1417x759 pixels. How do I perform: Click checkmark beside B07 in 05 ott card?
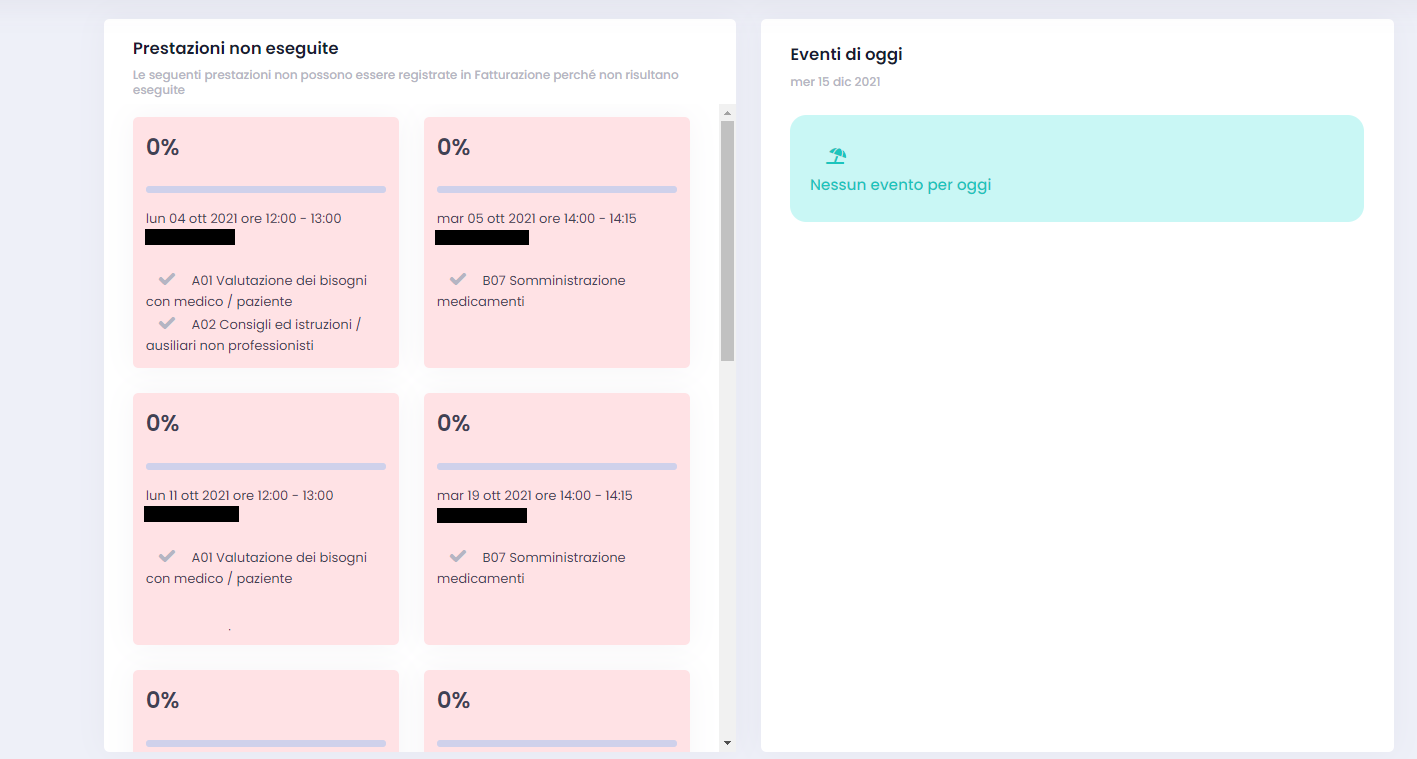[458, 279]
